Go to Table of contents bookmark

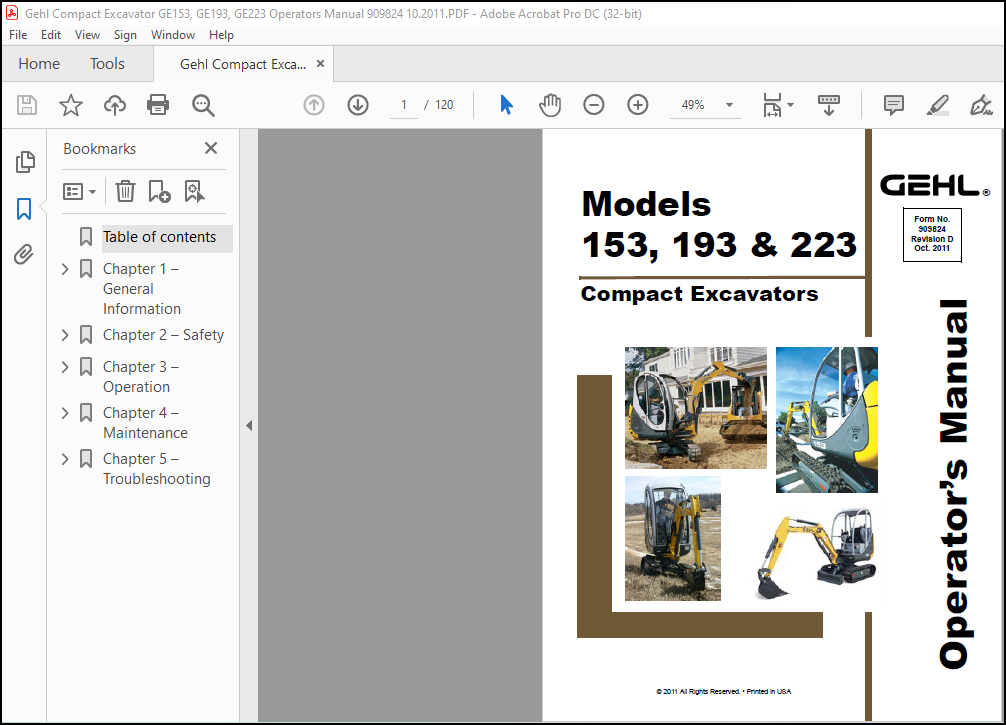click(x=160, y=237)
